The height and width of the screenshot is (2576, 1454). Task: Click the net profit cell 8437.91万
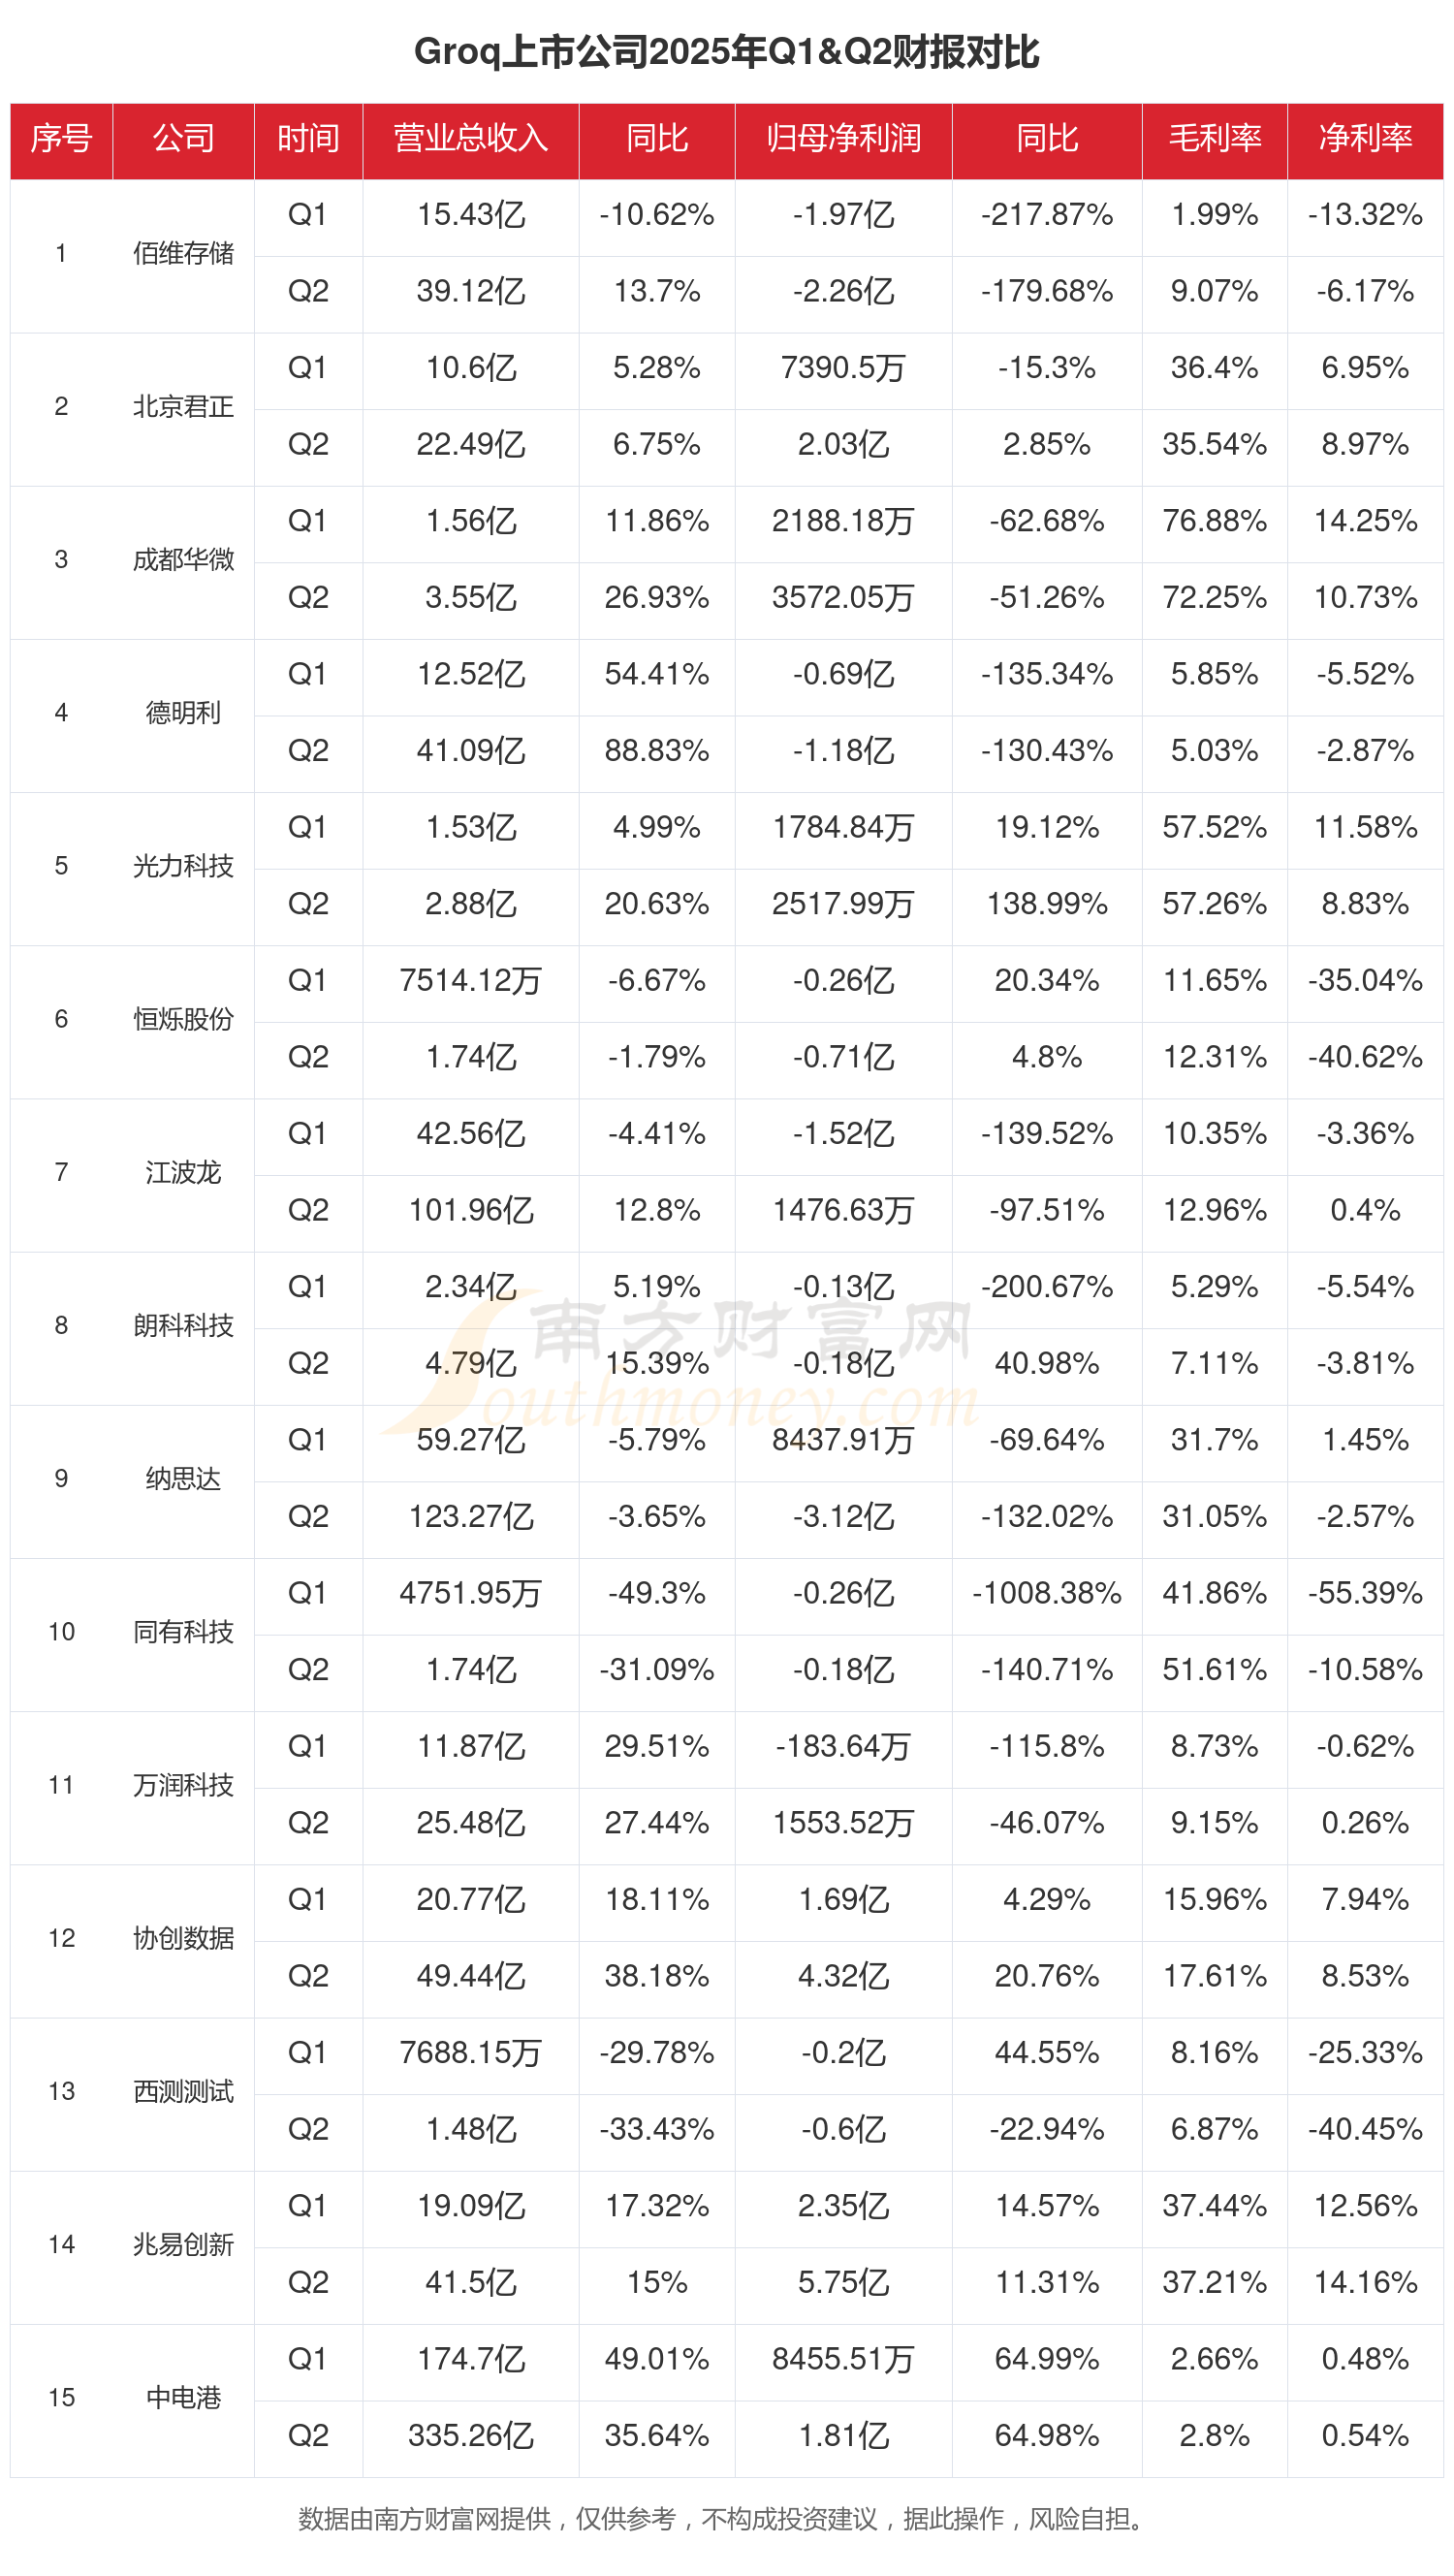click(843, 1440)
